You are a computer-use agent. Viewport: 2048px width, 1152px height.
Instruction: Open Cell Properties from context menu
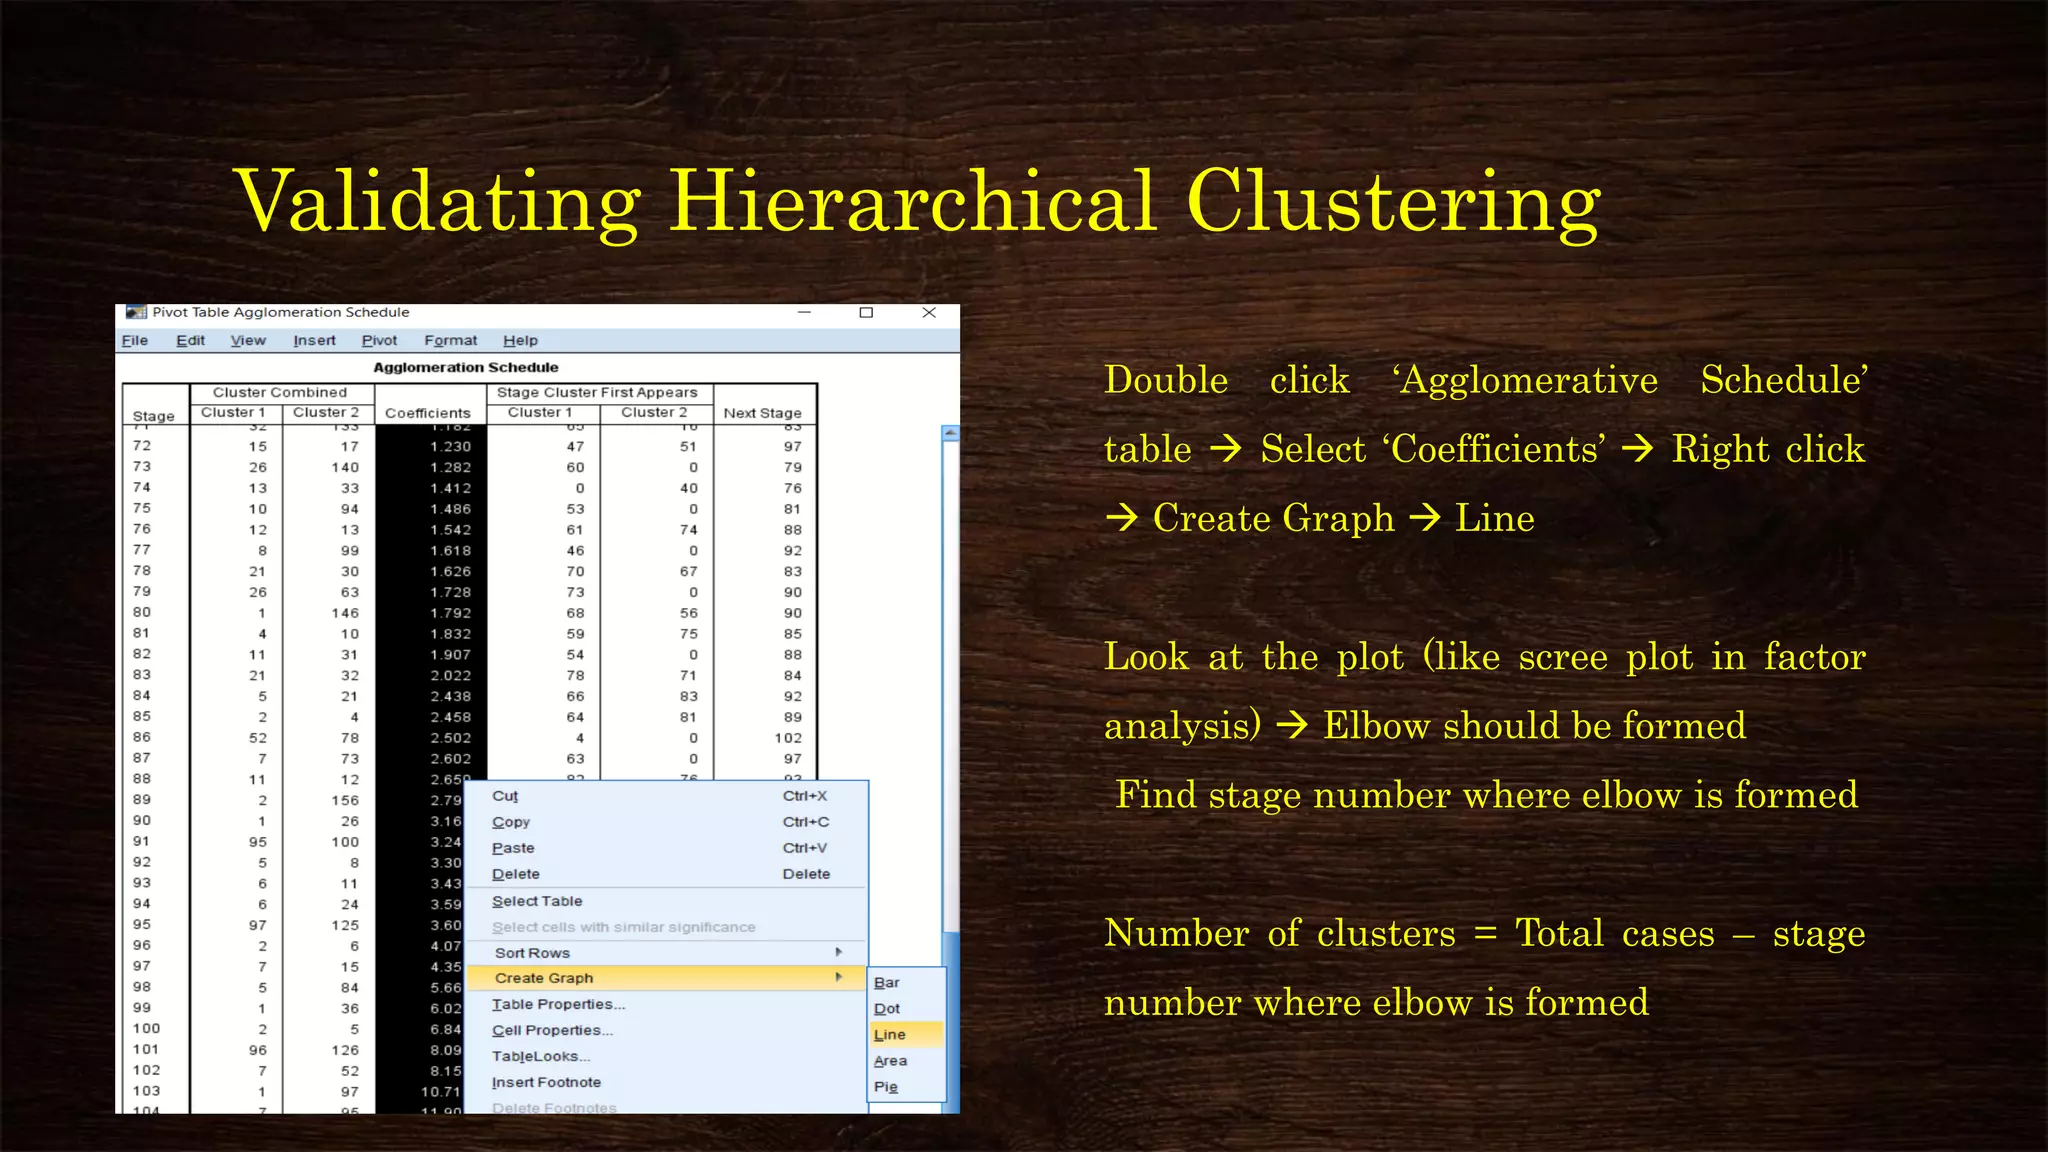tap(667, 1030)
